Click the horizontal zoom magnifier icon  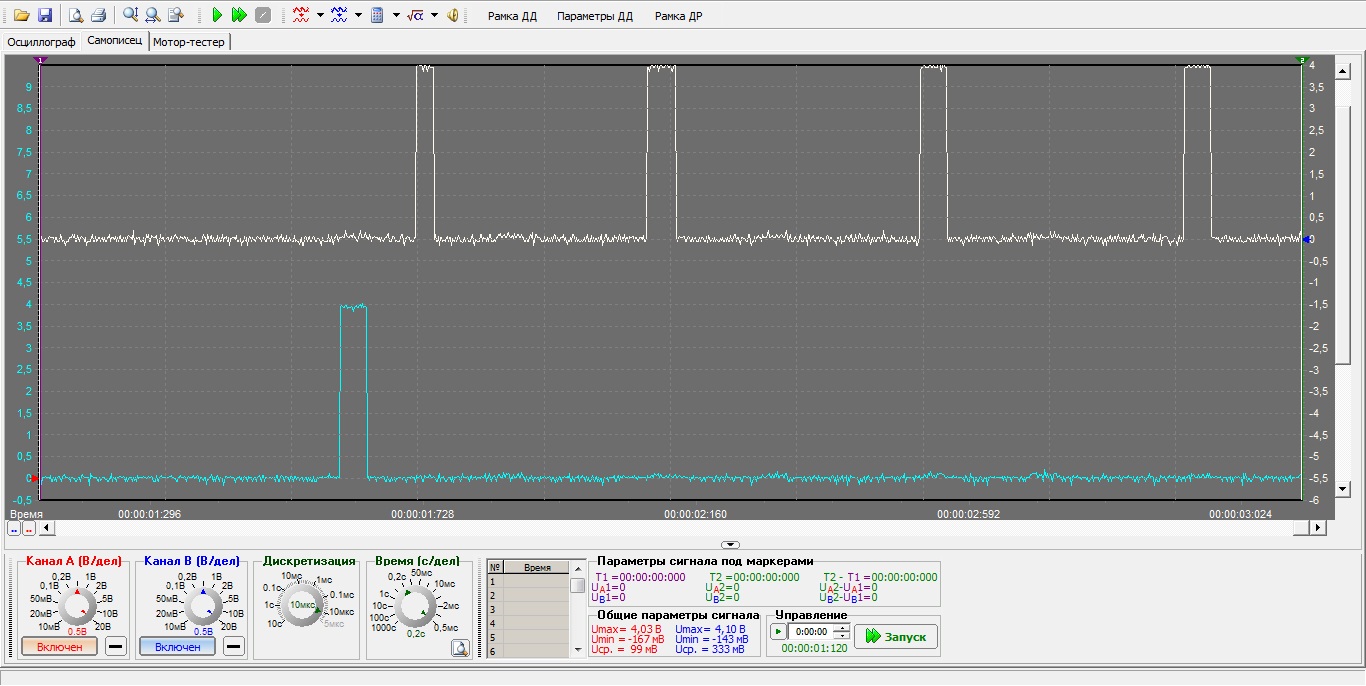[152, 15]
